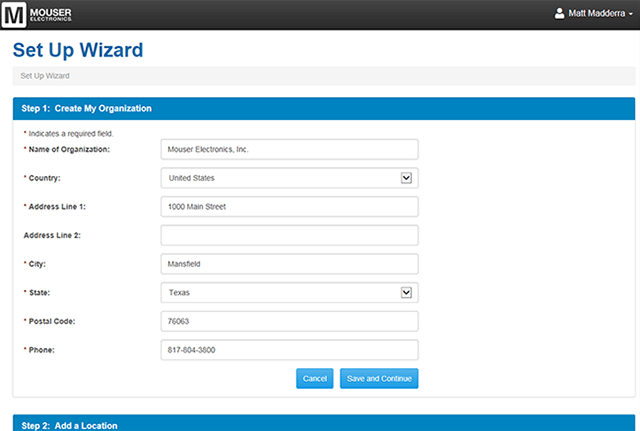
Task: Click the City field containing Mansfield
Action: tap(289, 264)
